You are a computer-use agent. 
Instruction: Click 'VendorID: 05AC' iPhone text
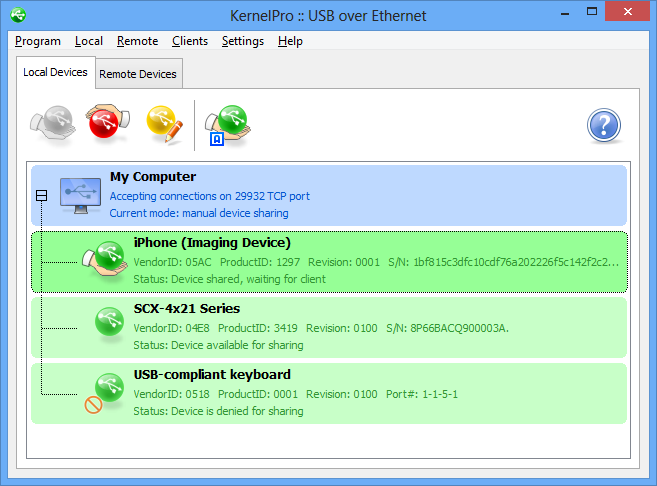[x=172, y=262]
